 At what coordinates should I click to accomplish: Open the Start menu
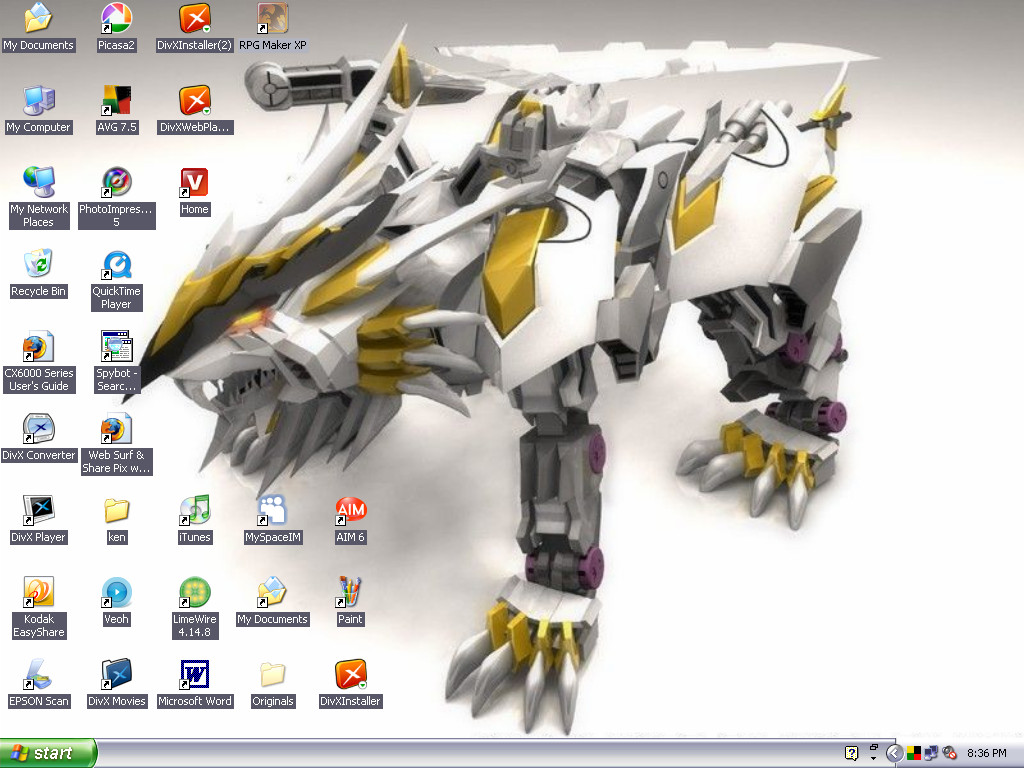coord(48,753)
